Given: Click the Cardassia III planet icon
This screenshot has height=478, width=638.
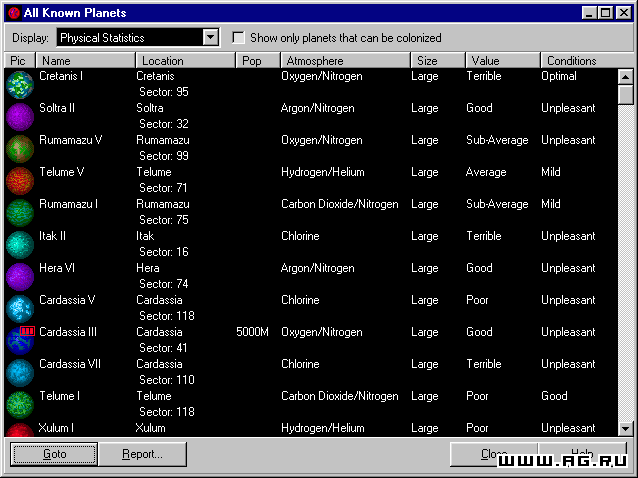Looking at the screenshot, I should pos(20,341).
